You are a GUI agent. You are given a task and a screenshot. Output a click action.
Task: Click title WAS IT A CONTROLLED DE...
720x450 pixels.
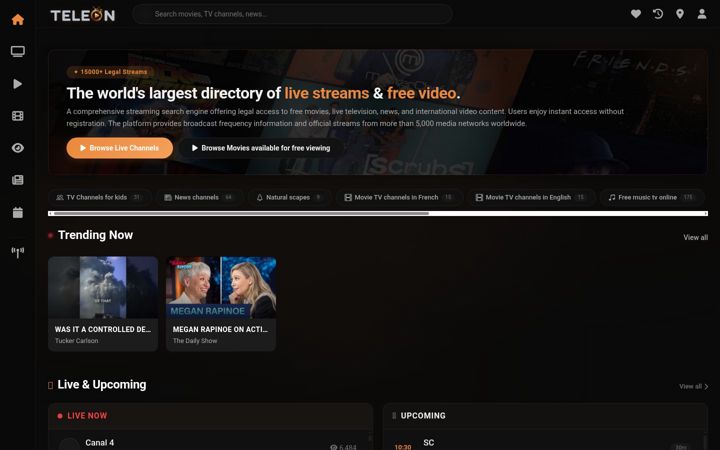coord(102,329)
